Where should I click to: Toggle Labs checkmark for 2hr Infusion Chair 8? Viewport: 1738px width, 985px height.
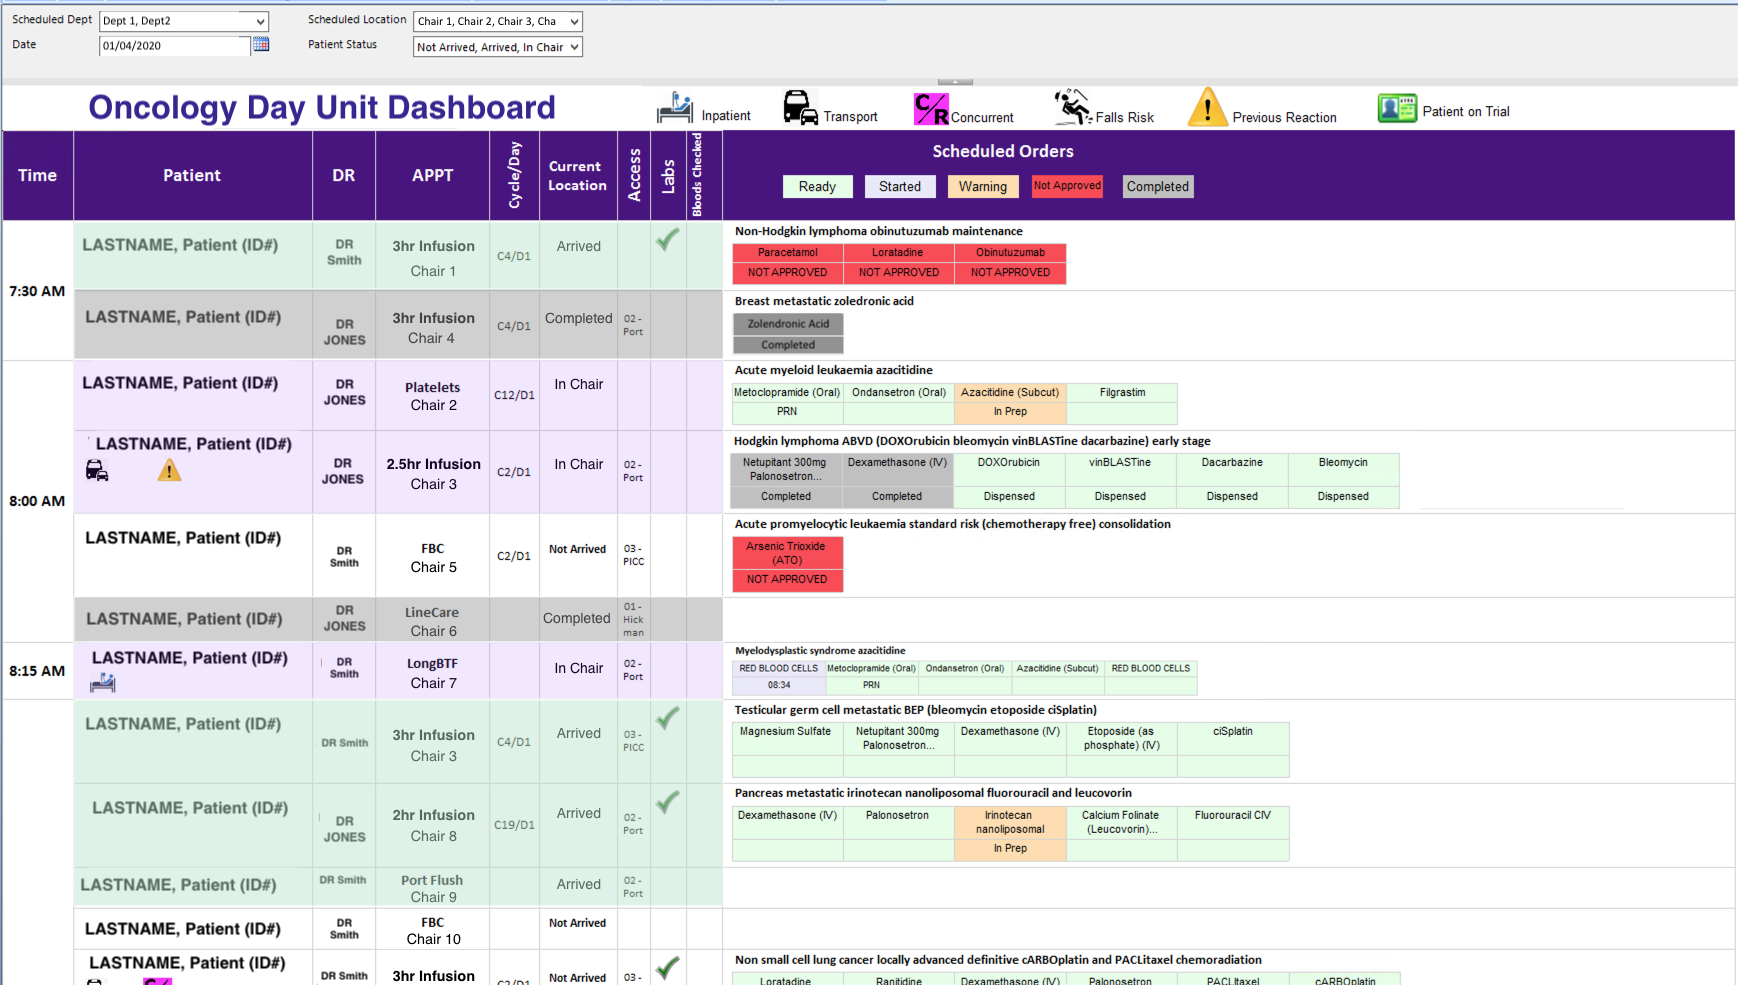pos(667,802)
